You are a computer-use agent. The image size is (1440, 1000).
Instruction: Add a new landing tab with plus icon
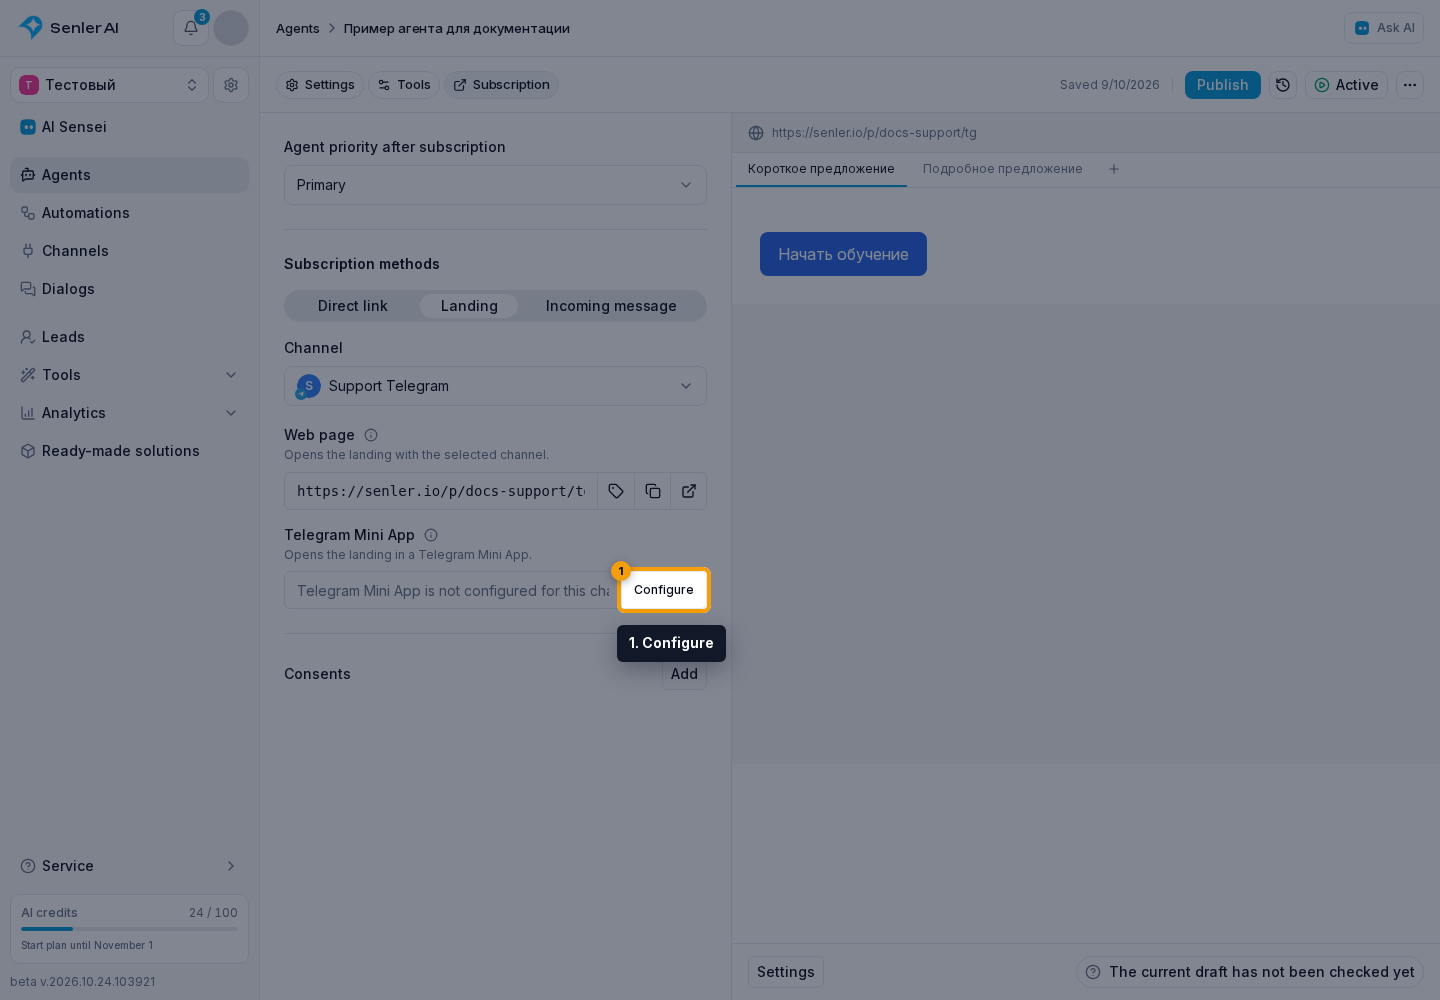(1114, 169)
